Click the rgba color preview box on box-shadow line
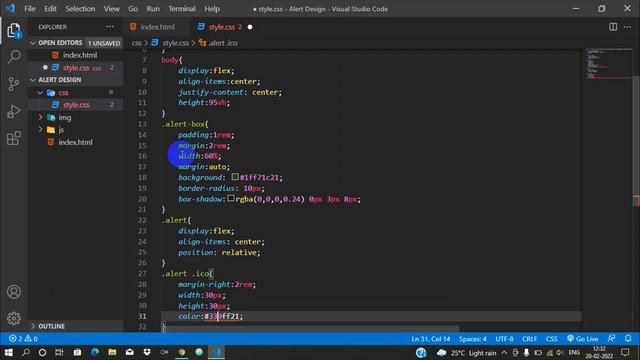Screen dimensions: 640x360 [231, 198]
